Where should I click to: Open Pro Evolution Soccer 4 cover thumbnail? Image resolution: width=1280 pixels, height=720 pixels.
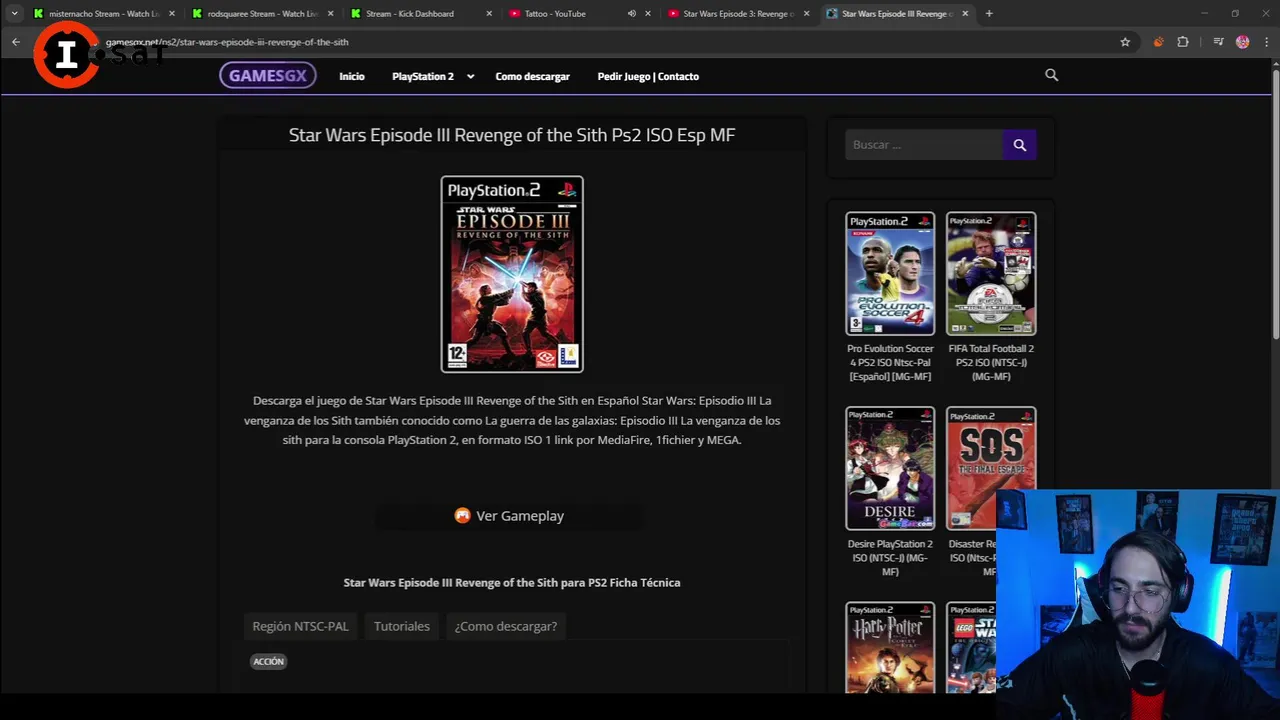coord(890,273)
